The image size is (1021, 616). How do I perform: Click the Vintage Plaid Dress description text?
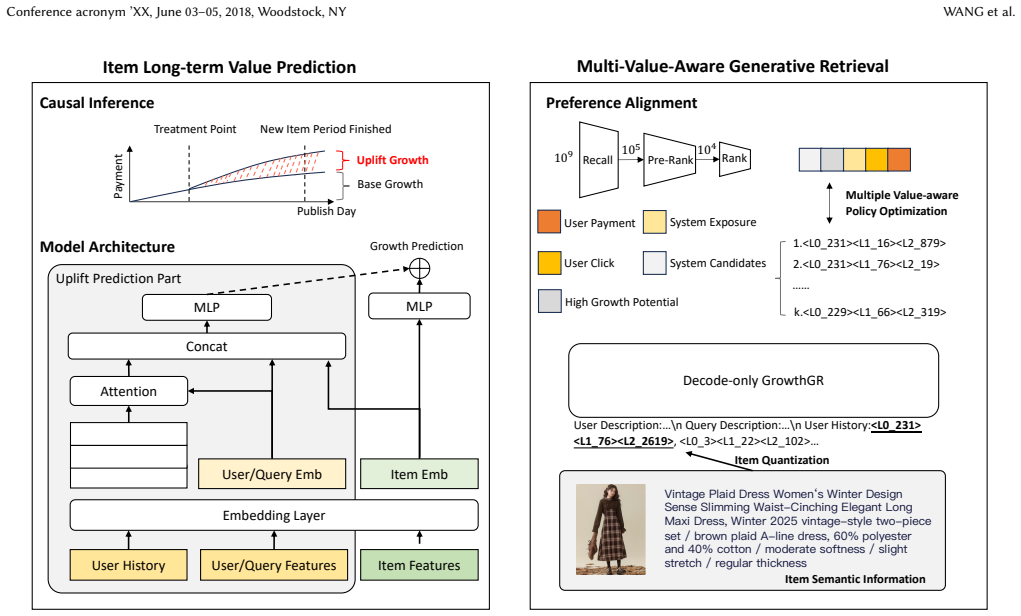pos(798,528)
